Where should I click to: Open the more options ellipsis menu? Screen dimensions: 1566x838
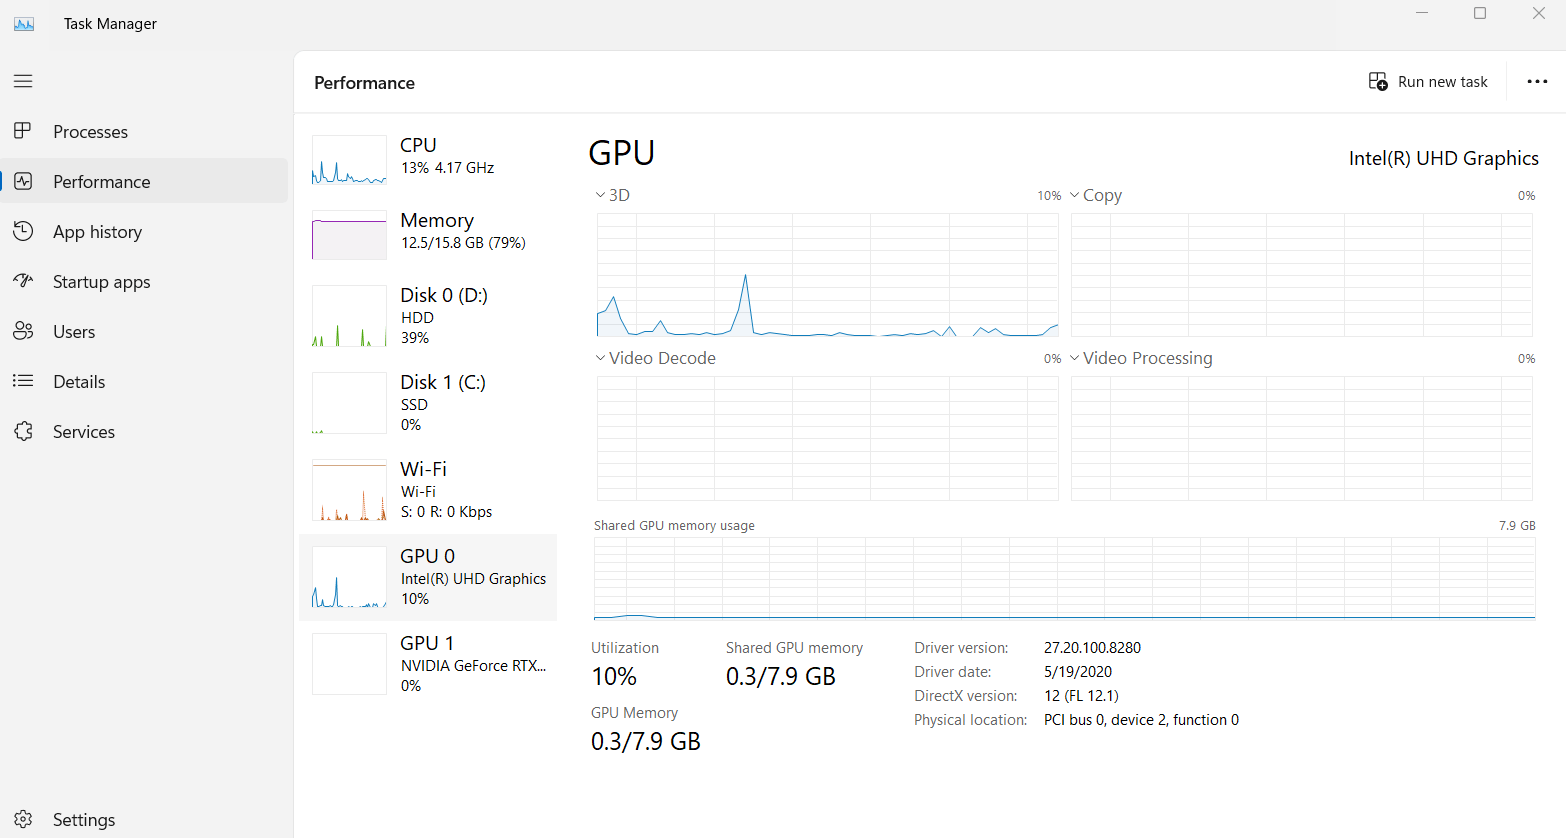click(x=1536, y=81)
